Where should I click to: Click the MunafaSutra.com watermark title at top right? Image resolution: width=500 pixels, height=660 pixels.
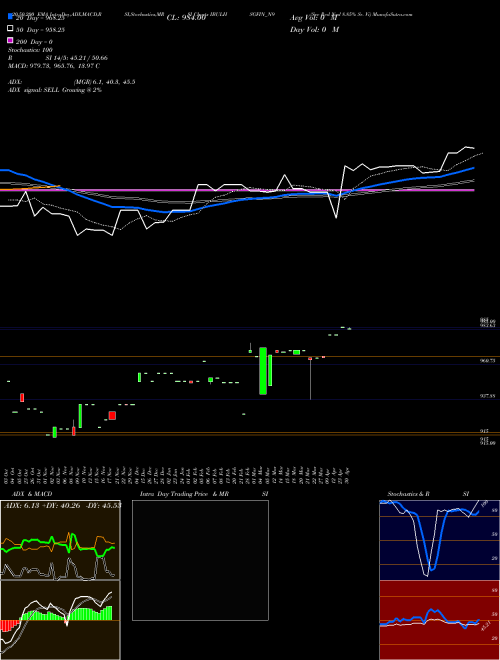coord(364,14)
